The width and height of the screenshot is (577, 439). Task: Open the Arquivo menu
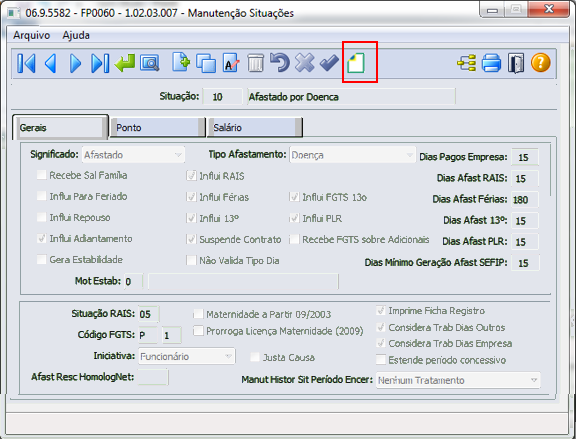click(32, 35)
